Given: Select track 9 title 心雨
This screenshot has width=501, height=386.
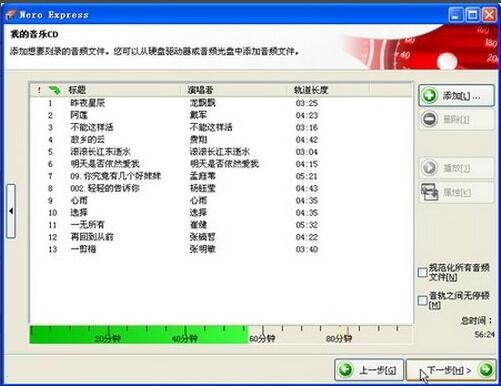Looking at the screenshot, I should click(79, 200).
